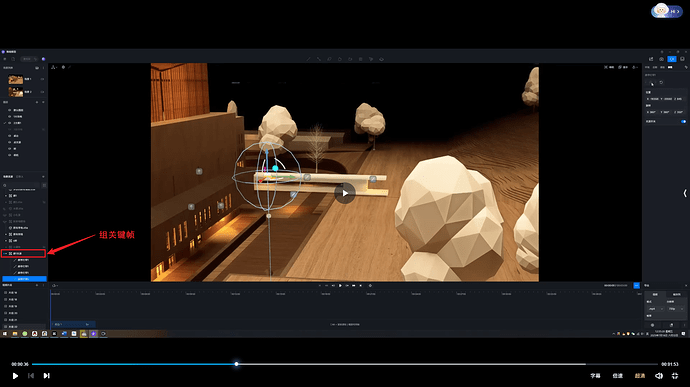The image size is (690, 387).
Task: Click the blue progress handle on the video seek bar
Action: click(236, 364)
